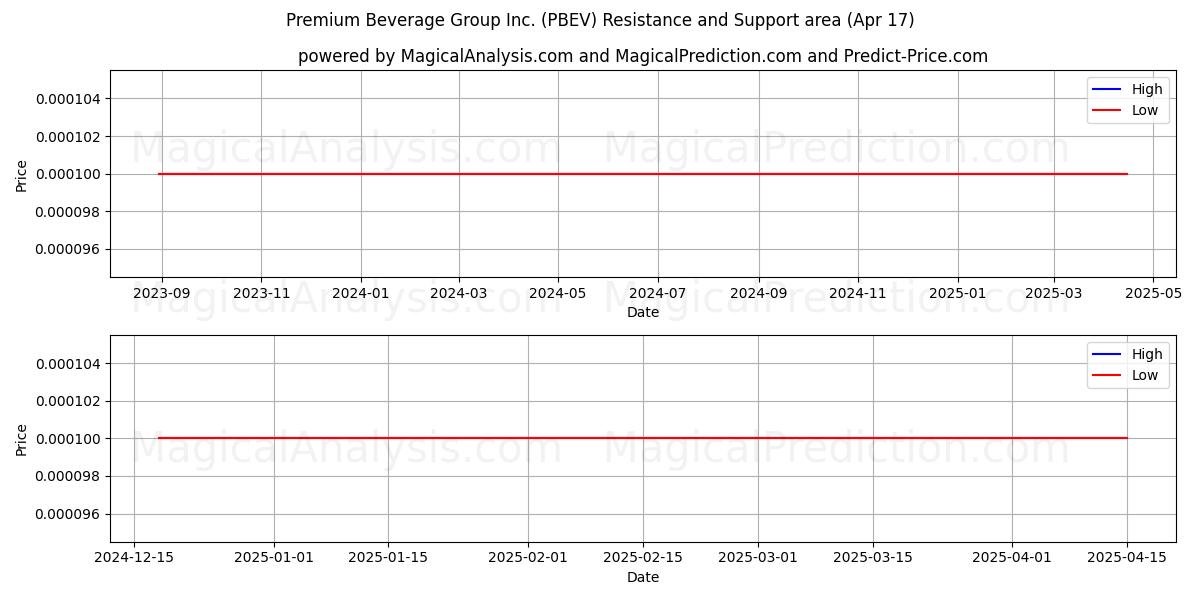
Task: Click the 2025-02-01 date tick label
Action: 528,560
